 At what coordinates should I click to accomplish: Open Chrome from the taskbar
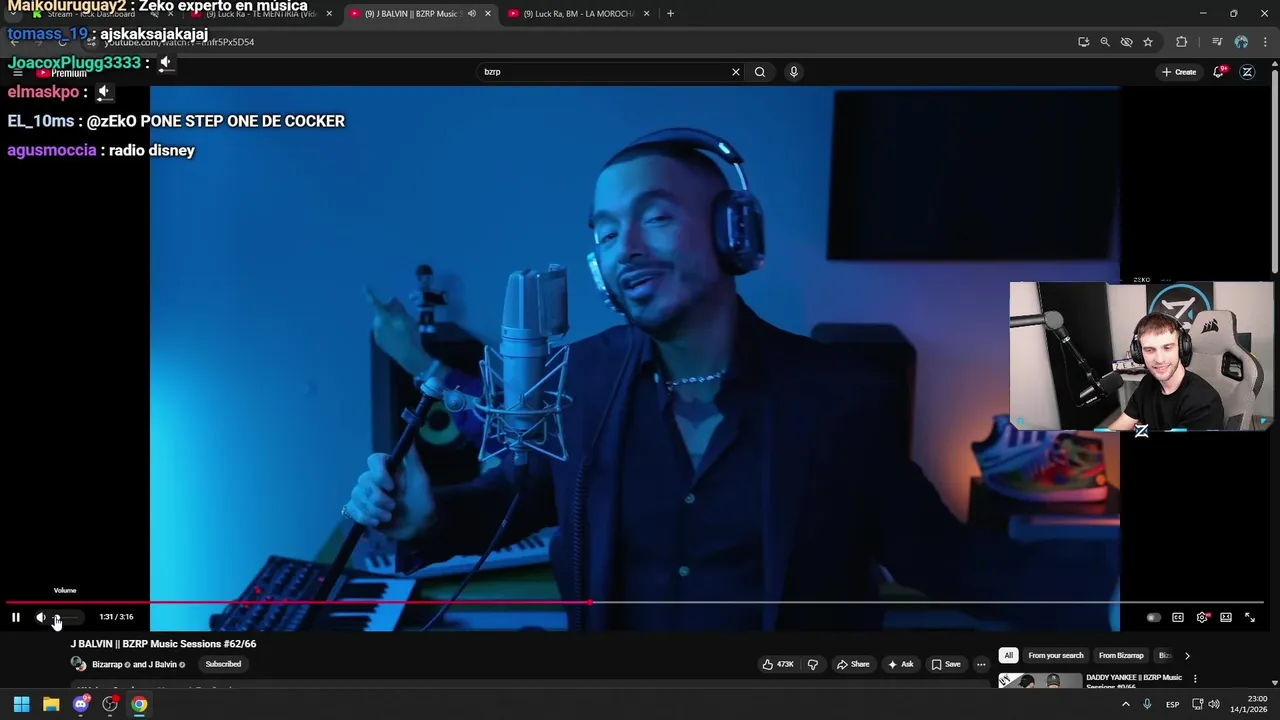[x=139, y=704]
